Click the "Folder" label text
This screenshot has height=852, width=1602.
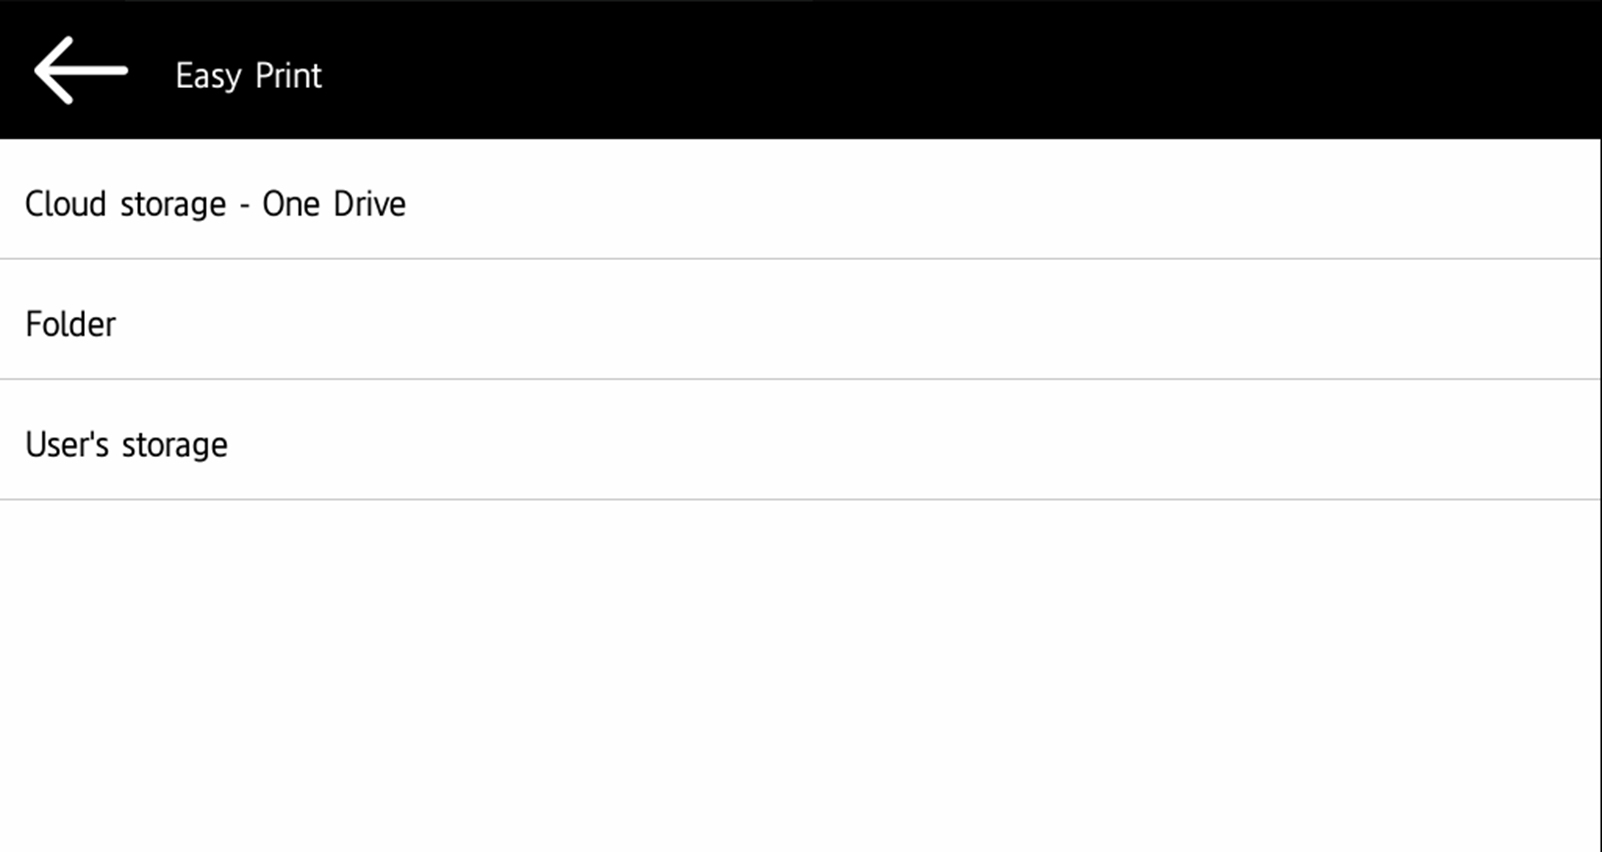point(70,324)
